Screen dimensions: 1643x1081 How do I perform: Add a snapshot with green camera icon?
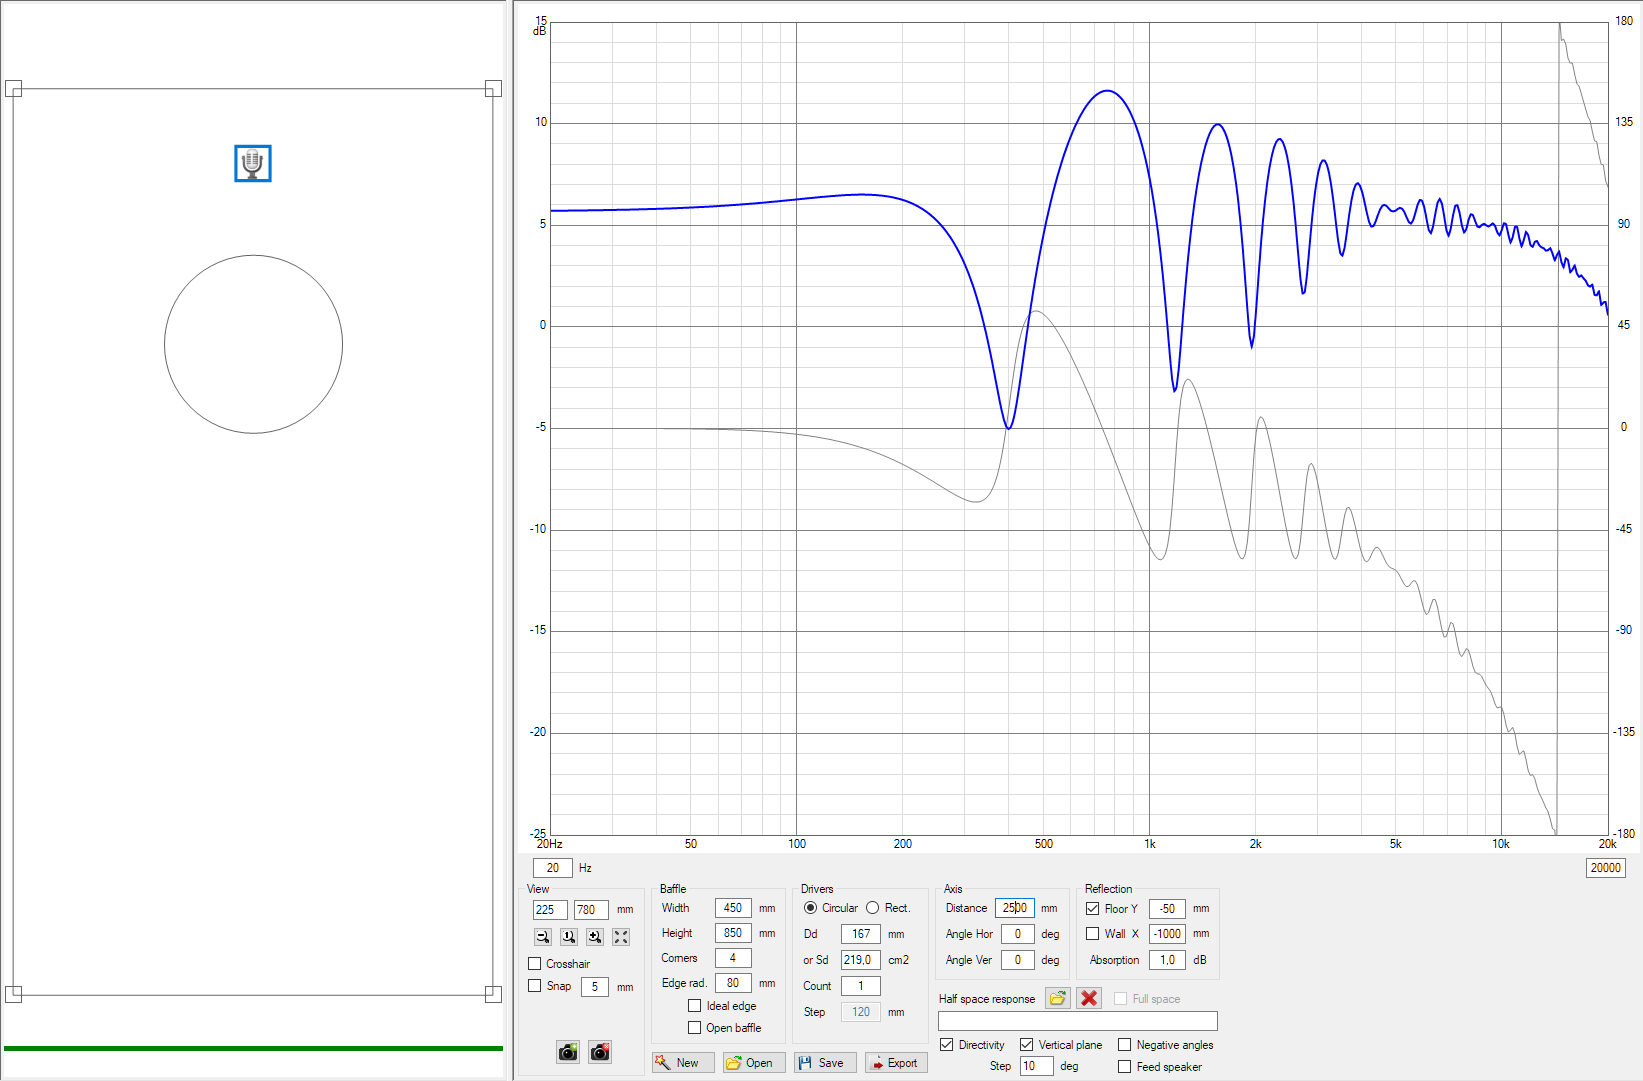tap(568, 1052)
